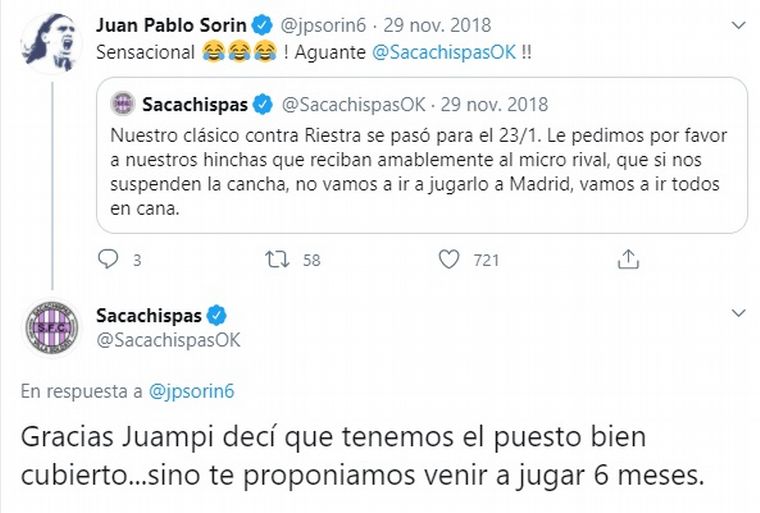Screen dimensions: 760x513
Task: Share the tweet via share icon
Action: 627,260
